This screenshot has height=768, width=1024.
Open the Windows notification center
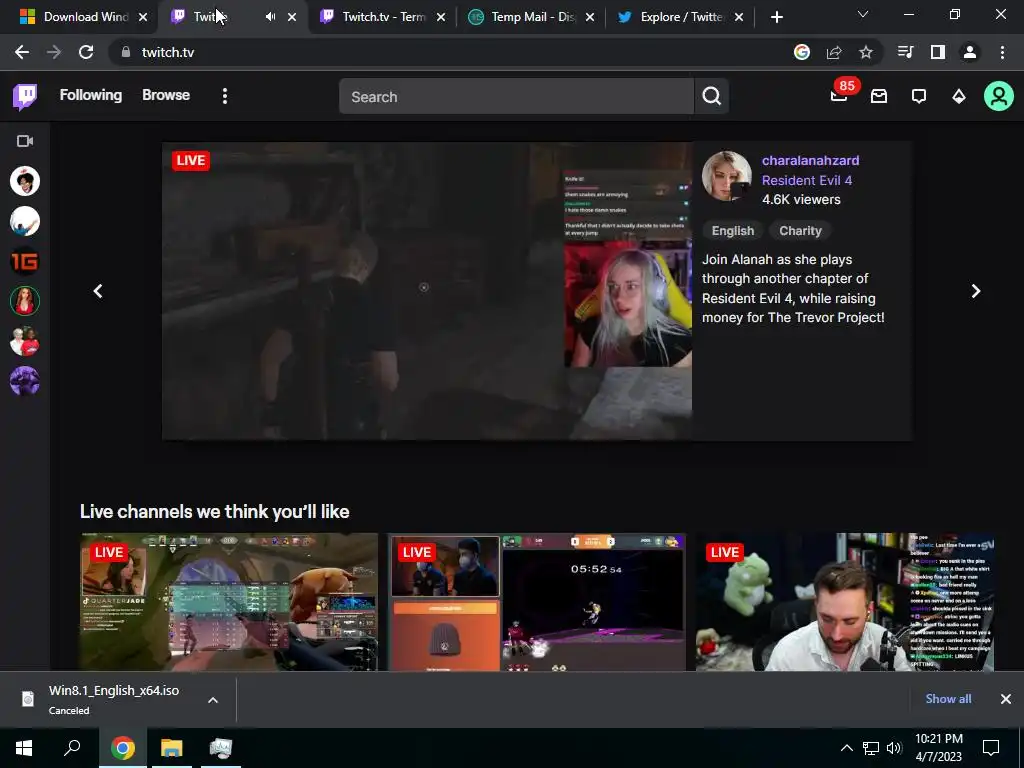pyautogui.click(x=991, y=748)
